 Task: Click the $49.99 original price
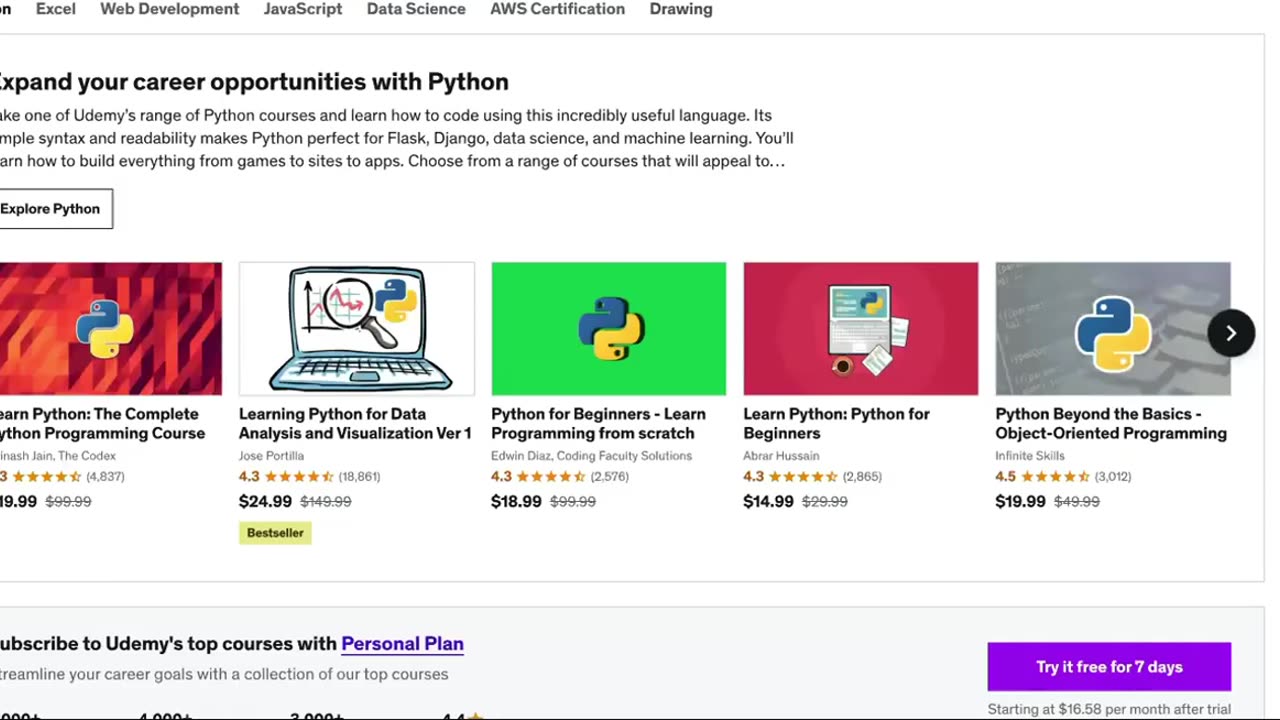point(1077,502)
